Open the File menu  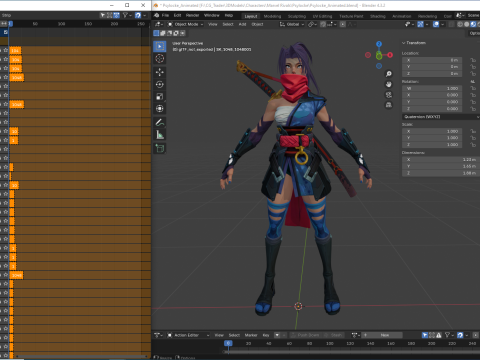165,15
